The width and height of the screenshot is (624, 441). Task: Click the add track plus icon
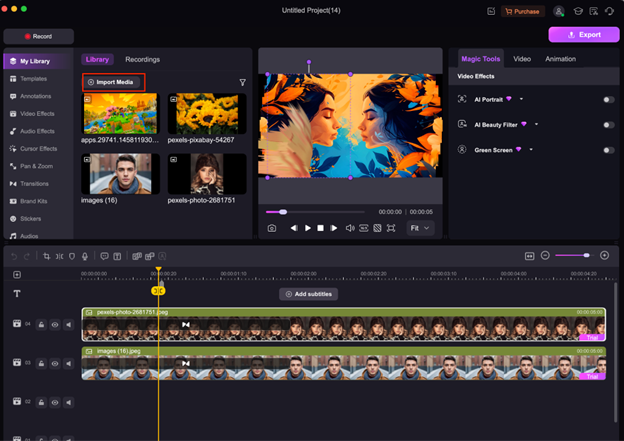17,275
